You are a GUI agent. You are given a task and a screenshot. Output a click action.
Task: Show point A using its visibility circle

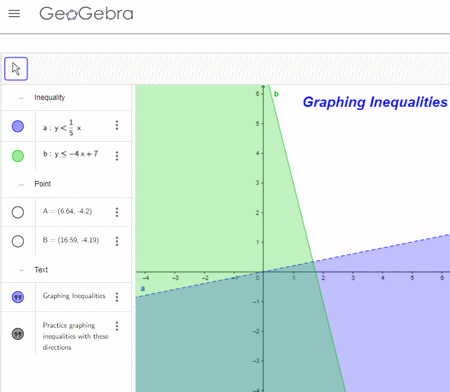click(18, 212)
